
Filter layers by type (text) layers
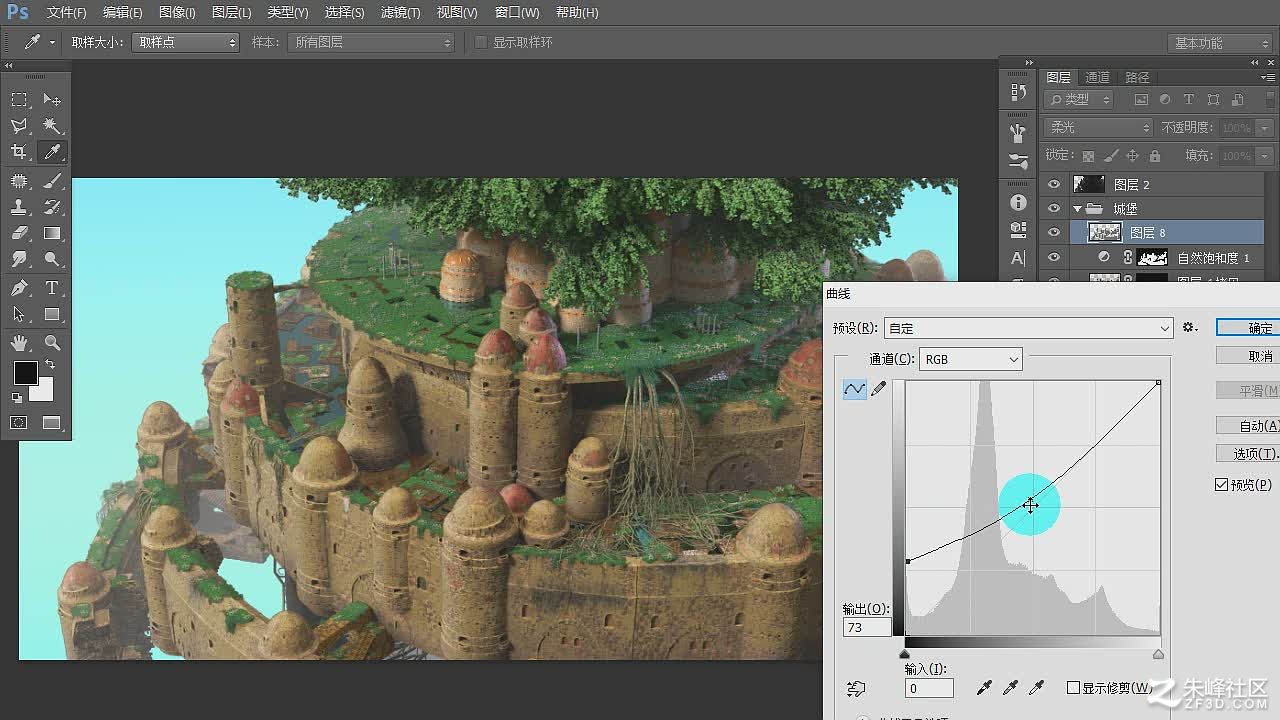[1189, 100]
